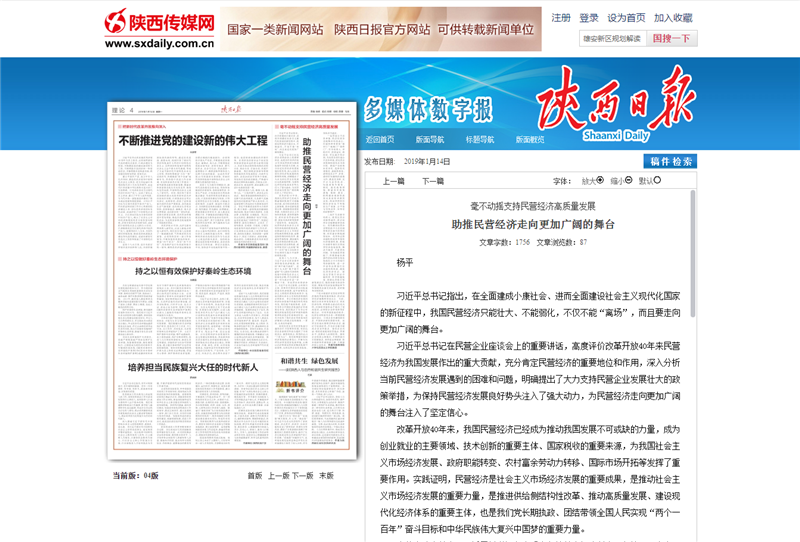
Task: Click the 上一版 previous page link
Action: pyautogui.click(x=279, y=476)
